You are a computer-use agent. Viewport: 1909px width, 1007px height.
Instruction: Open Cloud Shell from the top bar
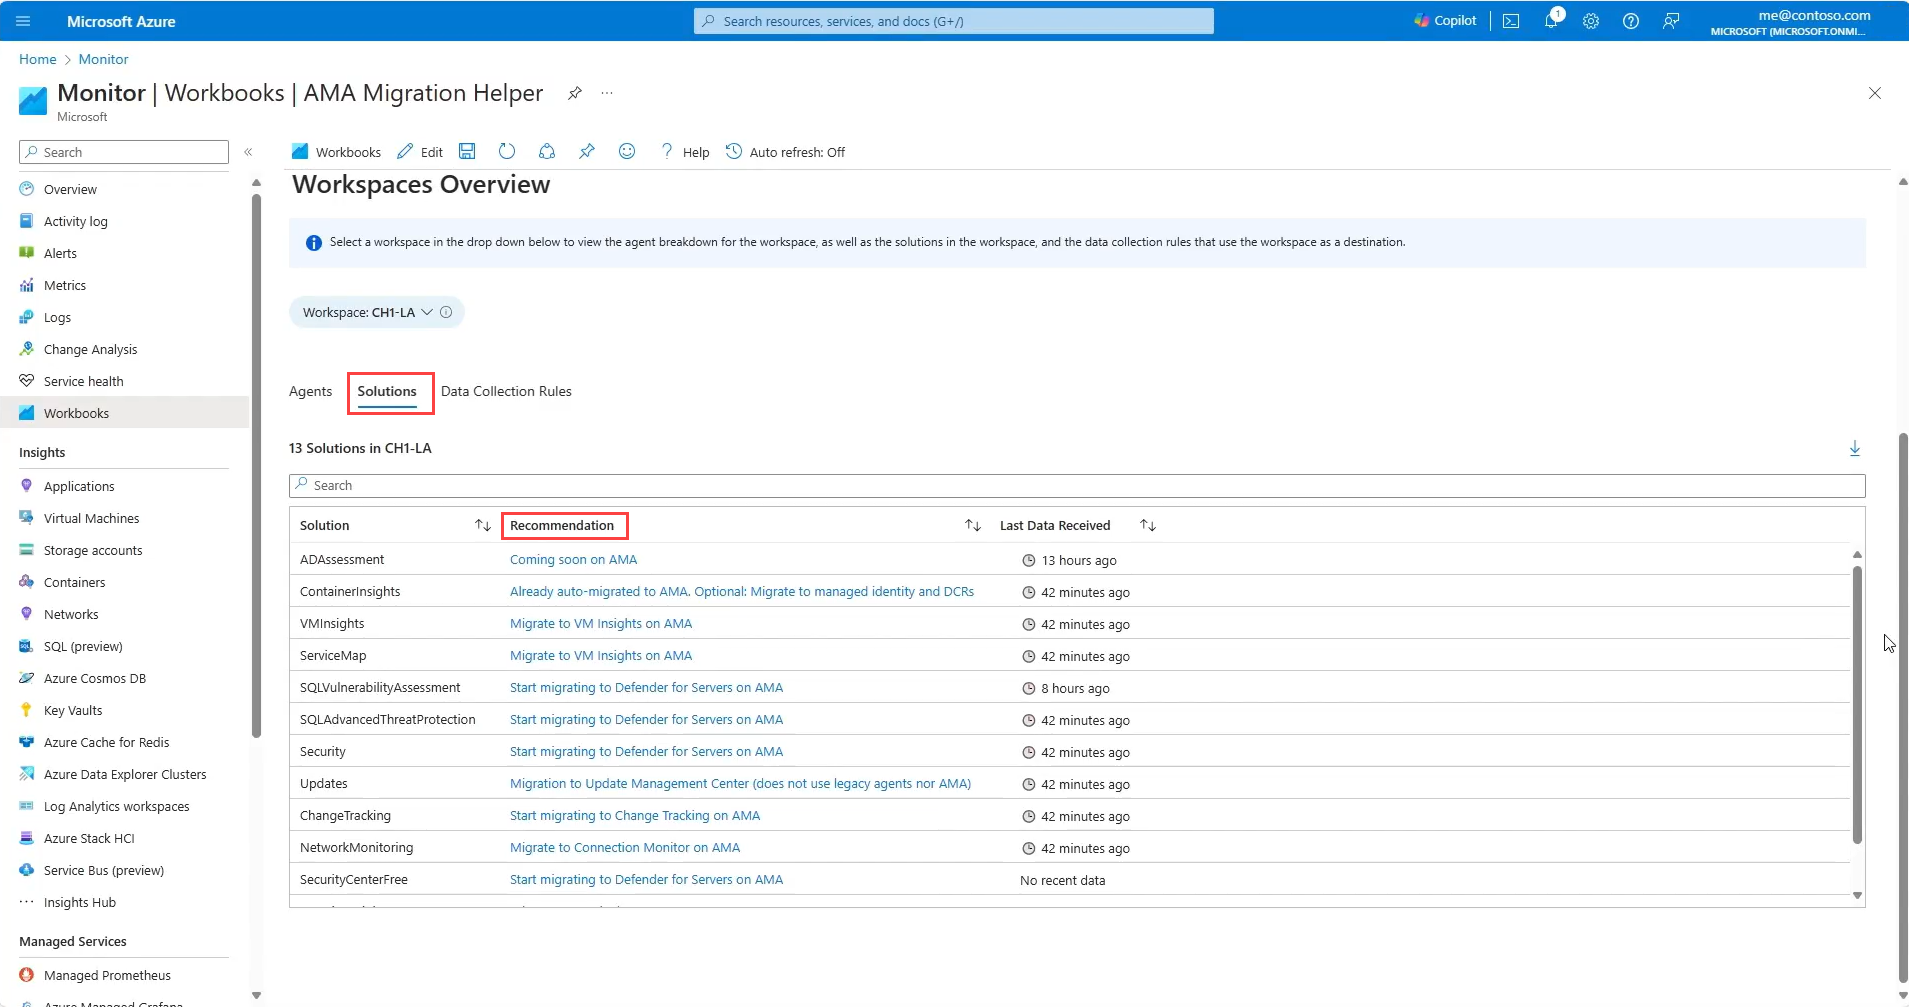pyautogui.click(x=1511, y=21)
